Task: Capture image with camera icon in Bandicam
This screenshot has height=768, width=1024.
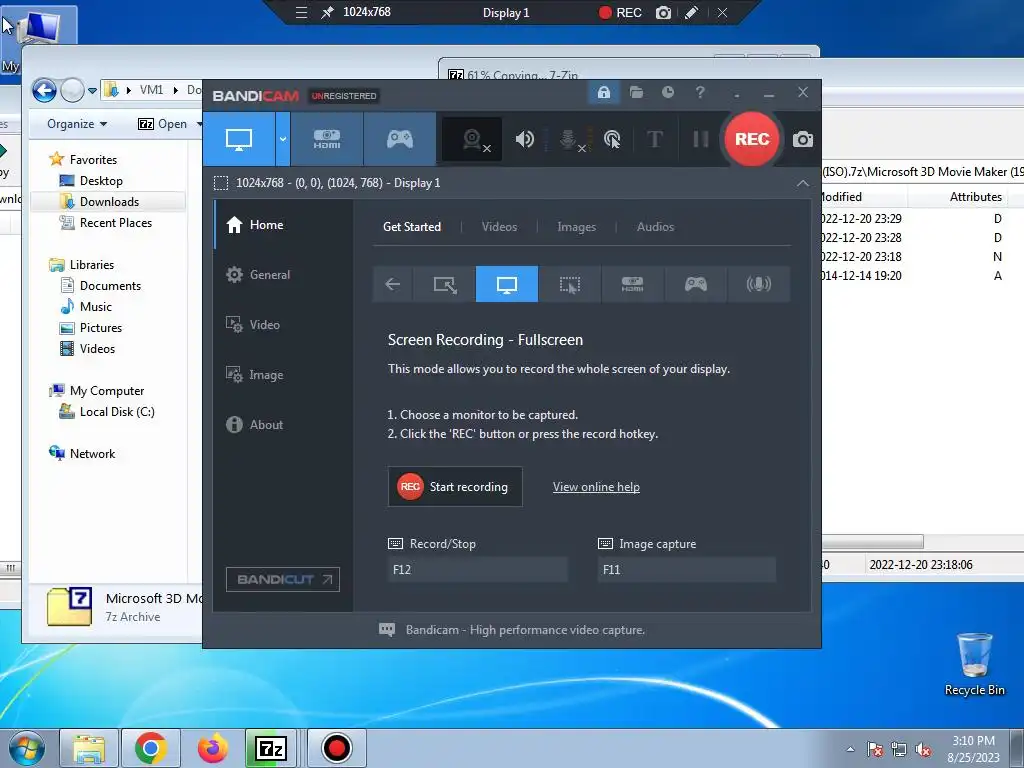Action: 803,139
